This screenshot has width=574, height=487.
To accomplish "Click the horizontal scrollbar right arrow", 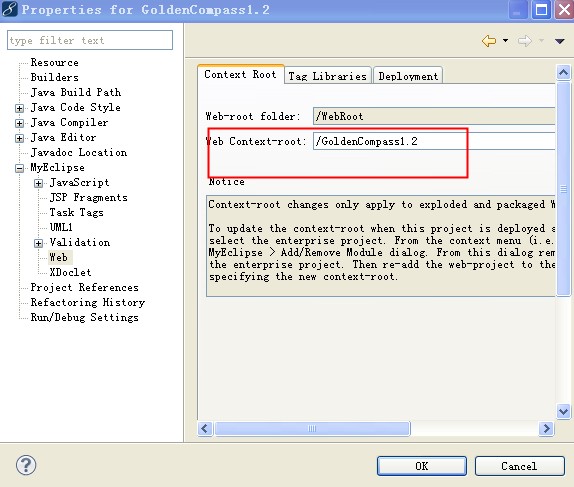I will [547, 428].
